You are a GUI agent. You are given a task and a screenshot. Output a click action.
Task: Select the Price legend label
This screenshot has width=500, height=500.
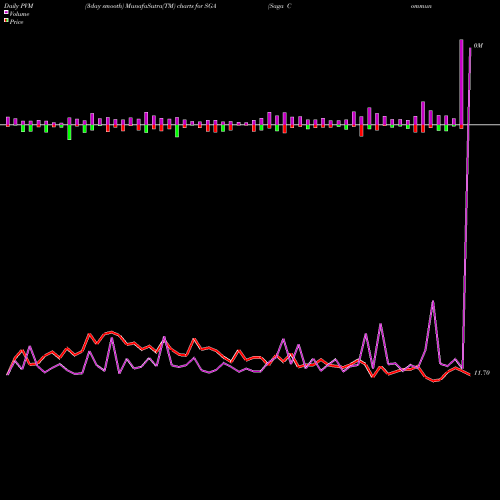pyautogui.click(x=16, y=22)
